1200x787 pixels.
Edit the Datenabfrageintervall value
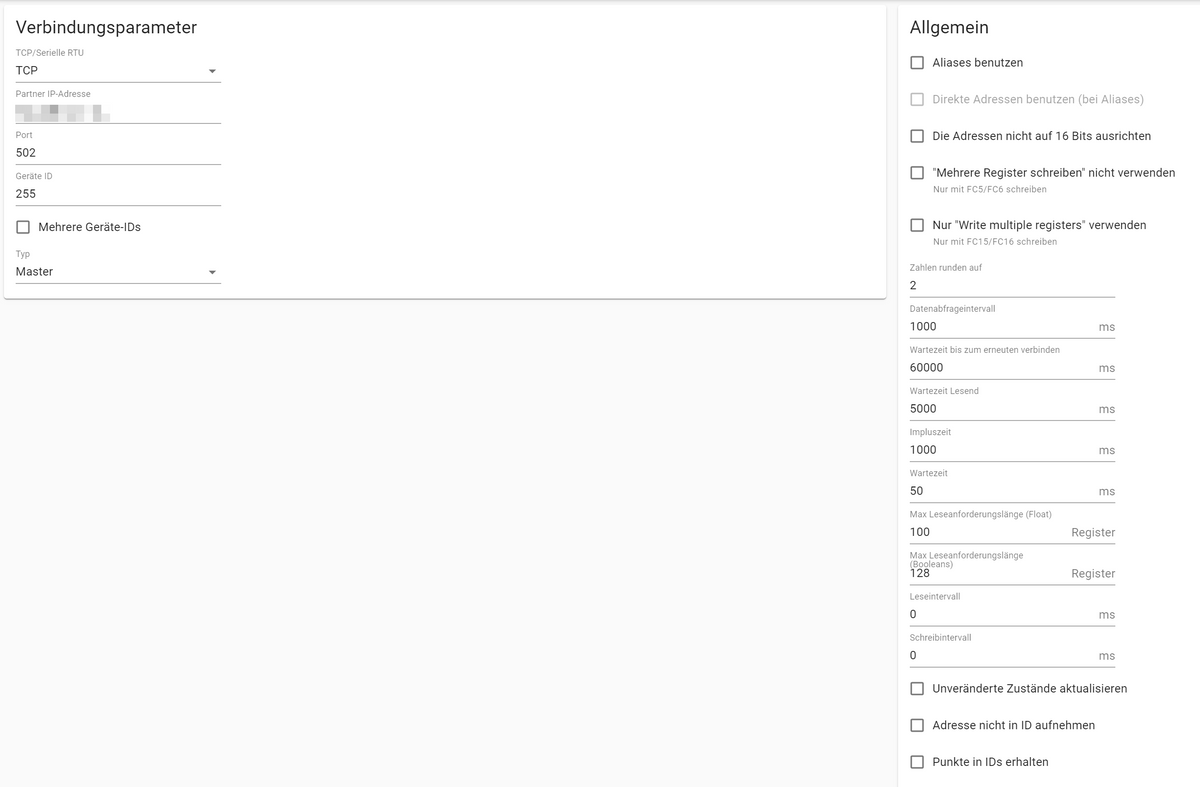1002,327
